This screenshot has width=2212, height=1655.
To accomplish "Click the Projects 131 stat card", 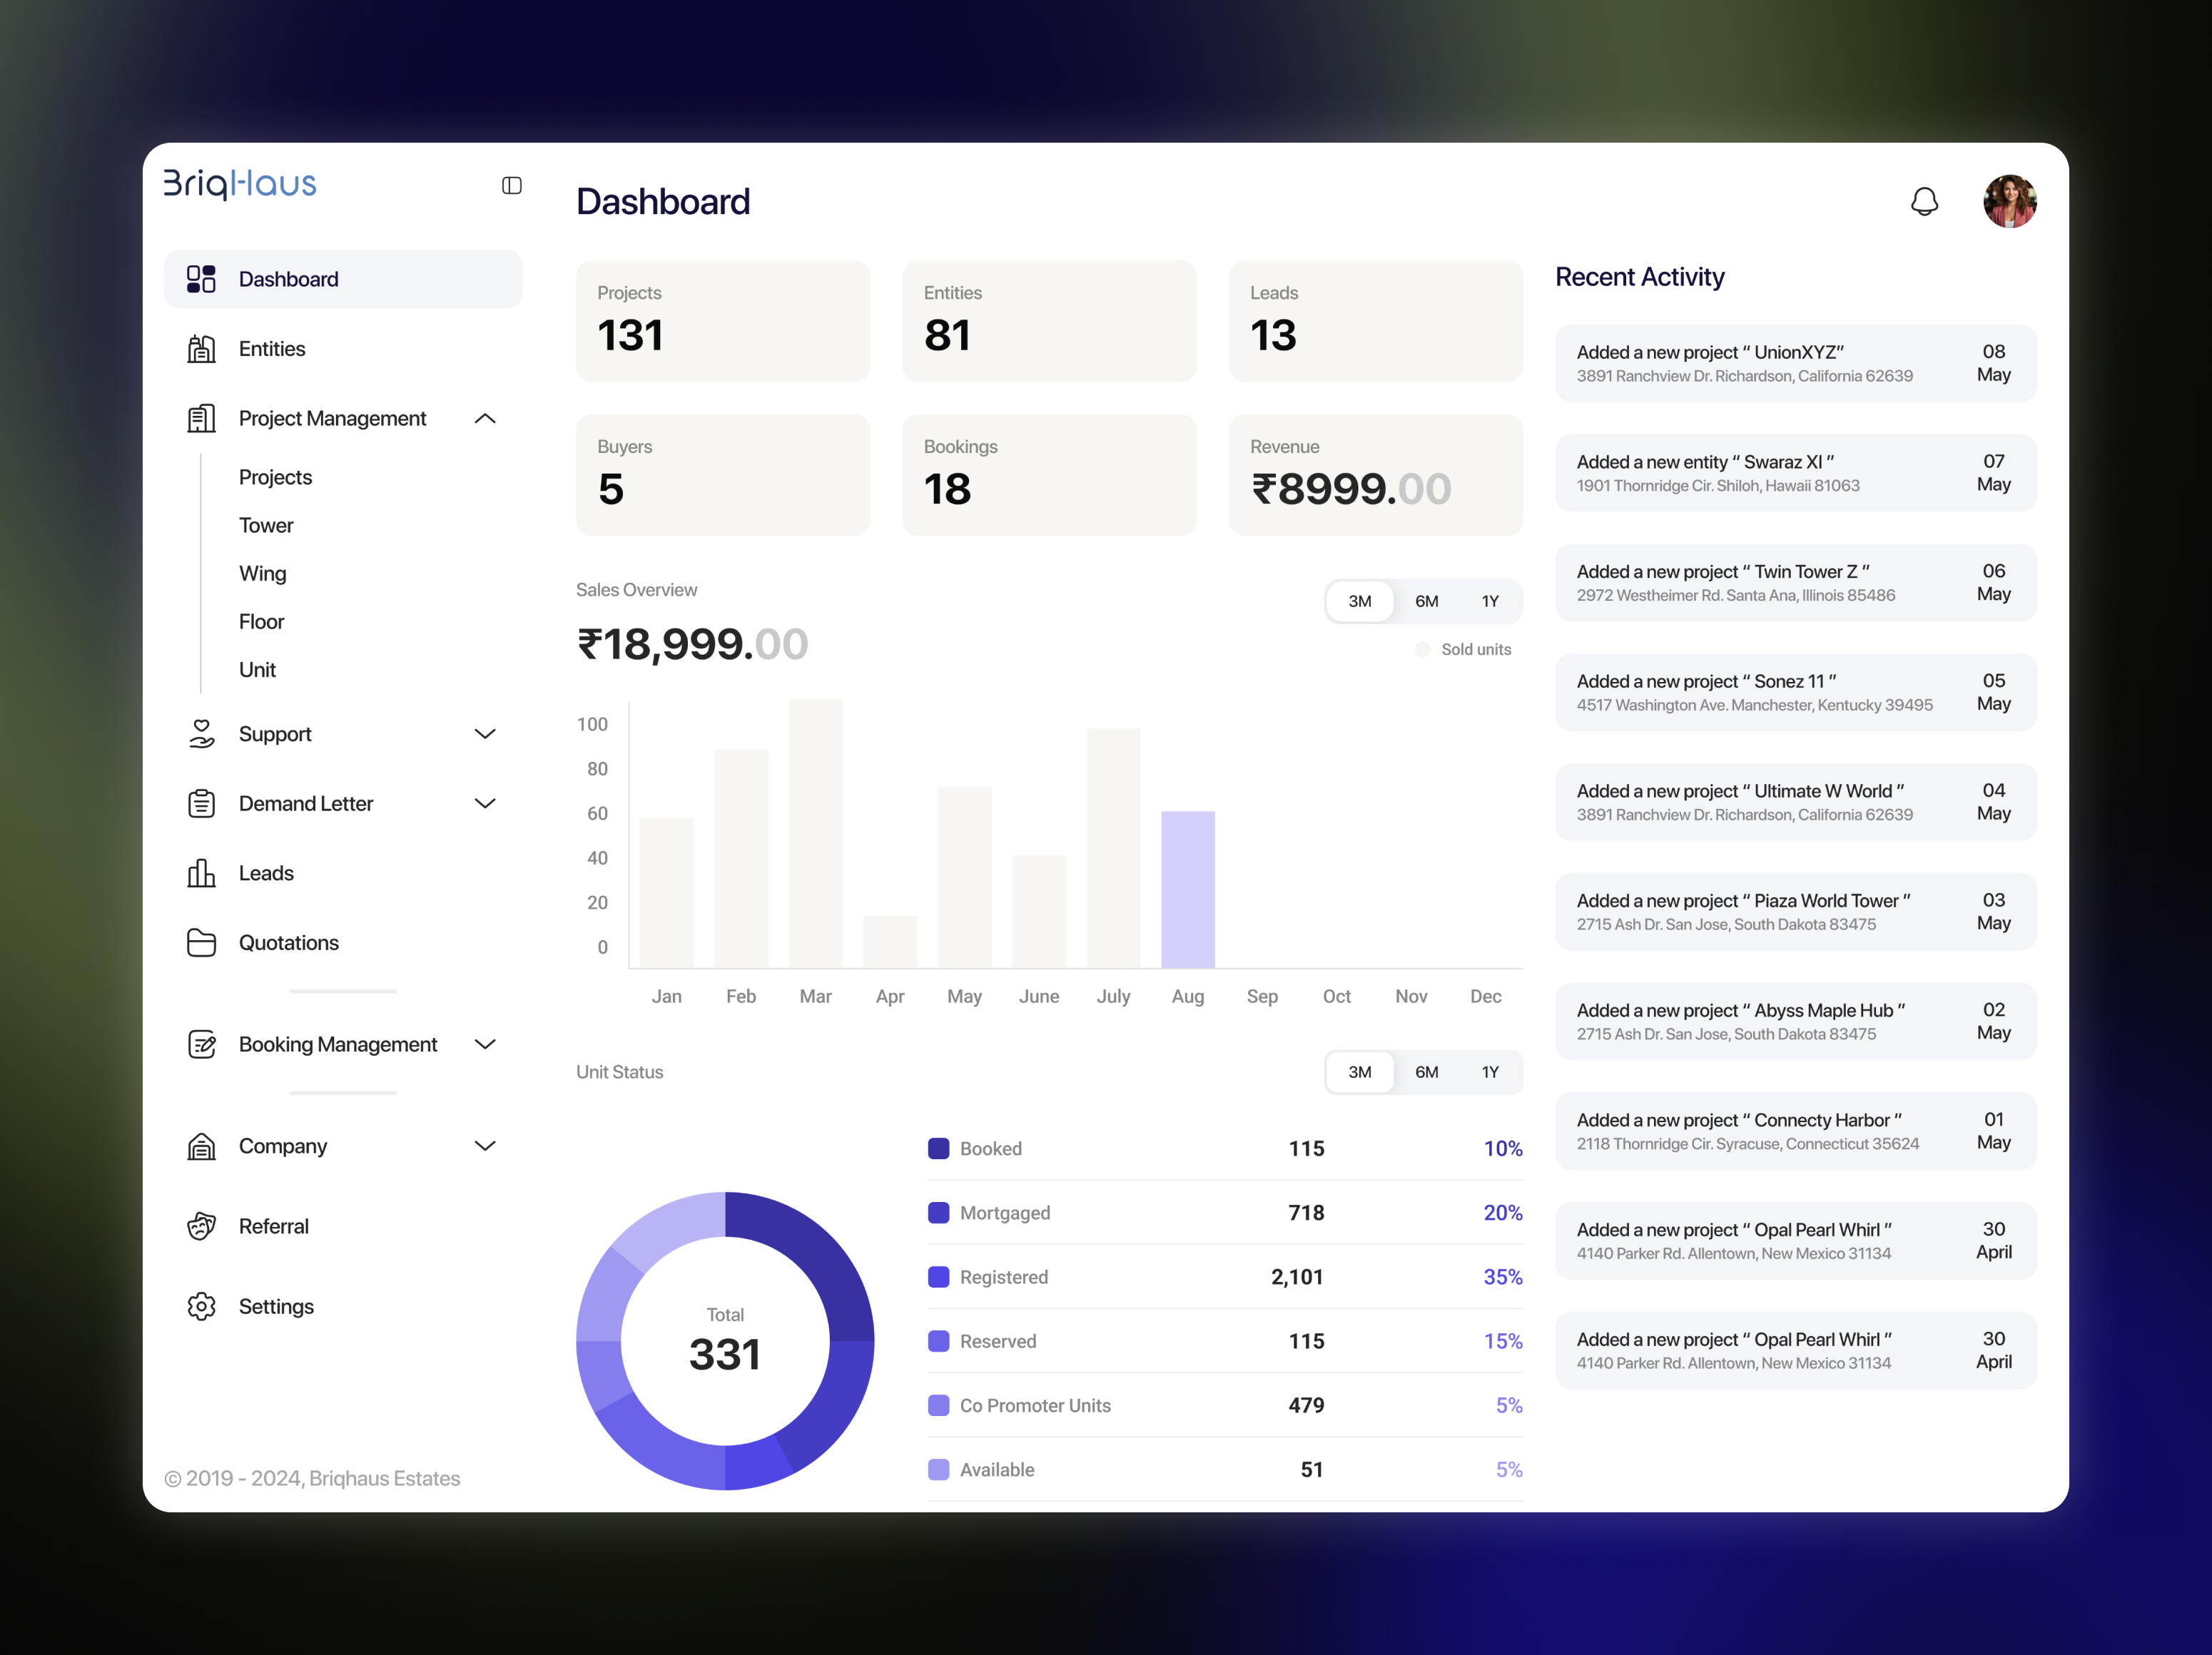I will pos(722,322).
